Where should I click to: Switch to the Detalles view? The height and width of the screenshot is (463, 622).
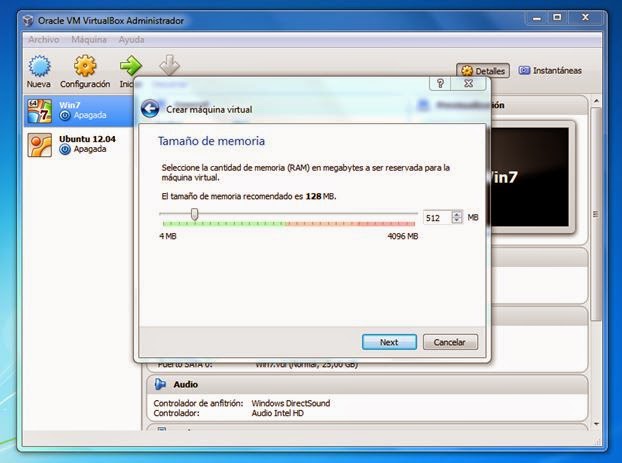pyautogui.click(x=483, y=71)
